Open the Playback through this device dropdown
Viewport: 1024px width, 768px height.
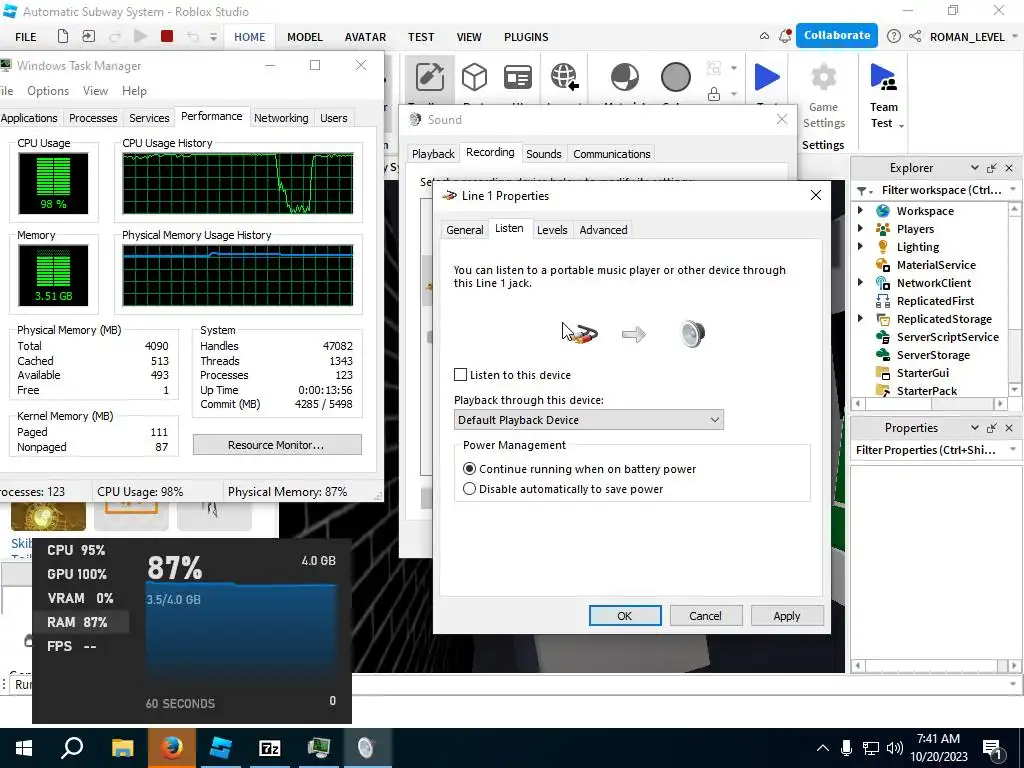point(588,420)
